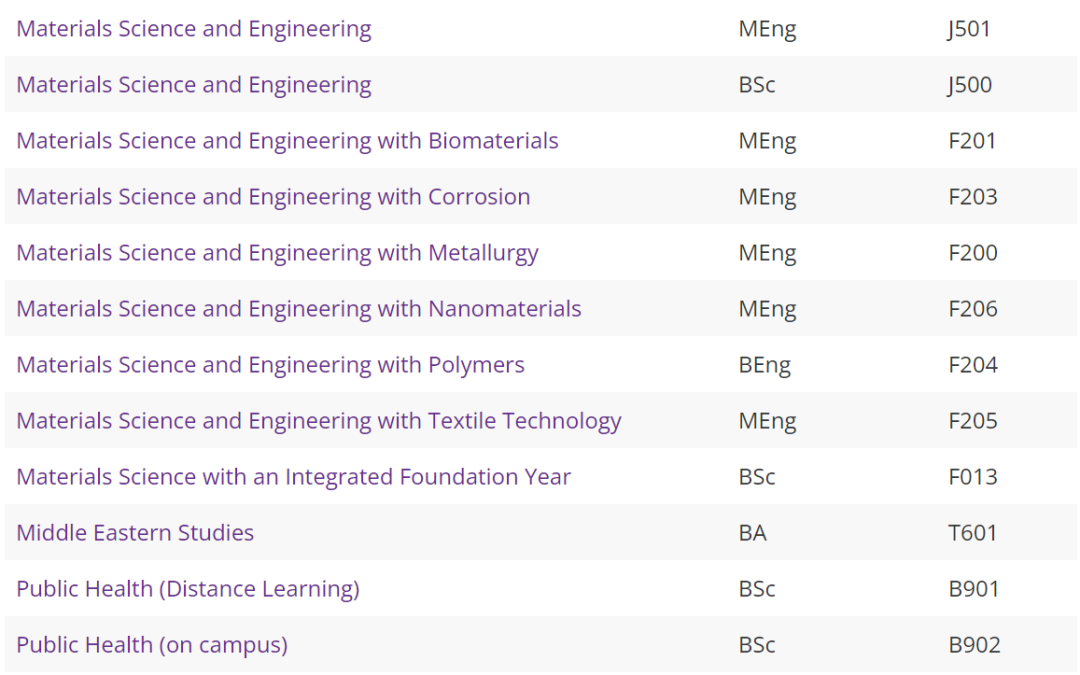1080x675 pixels.
Task: Open Materials Science and Engineering with Biomaterials
Action: (287, 141)
